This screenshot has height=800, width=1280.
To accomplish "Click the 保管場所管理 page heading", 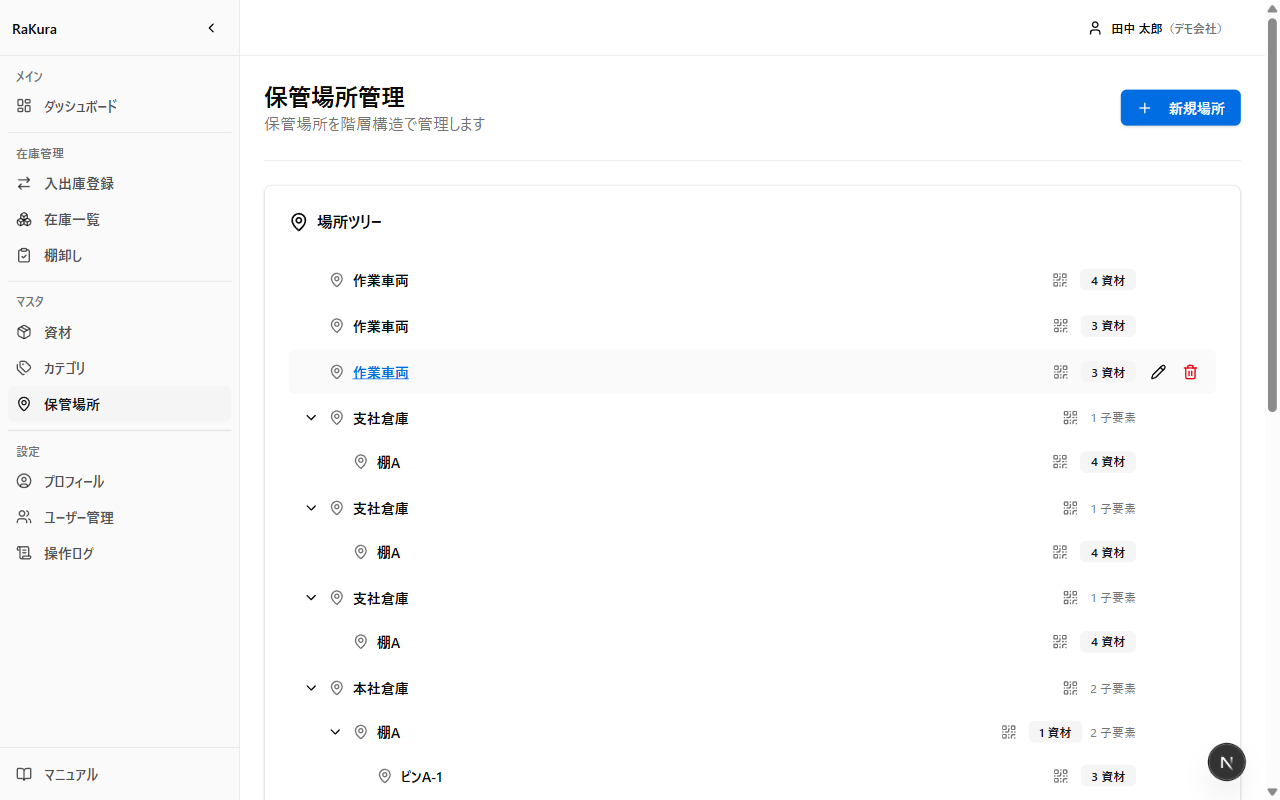I will pos(334,97).
